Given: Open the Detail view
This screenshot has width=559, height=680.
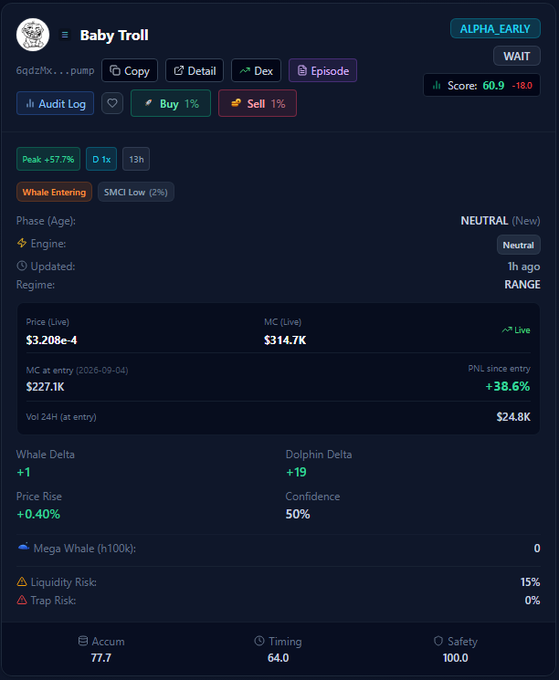Looking at the screenshot, I should [194, 70].
